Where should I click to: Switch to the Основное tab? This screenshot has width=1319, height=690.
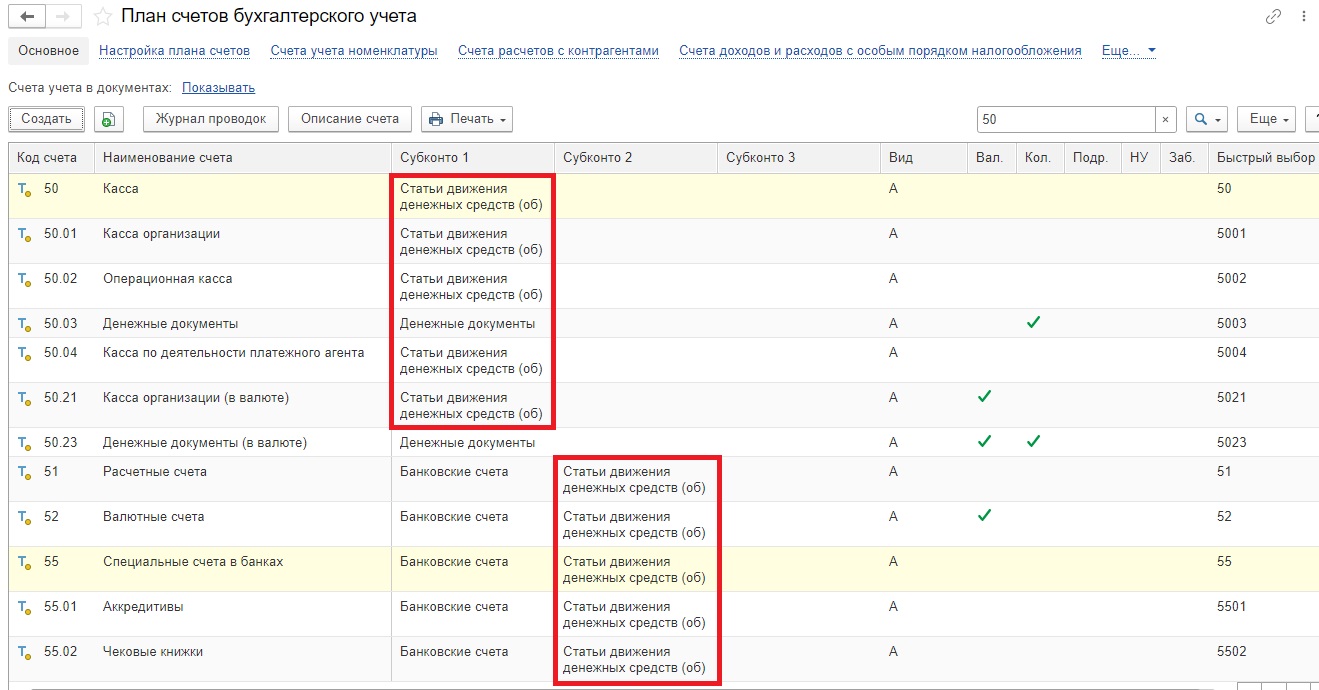(x=48, y=51)
